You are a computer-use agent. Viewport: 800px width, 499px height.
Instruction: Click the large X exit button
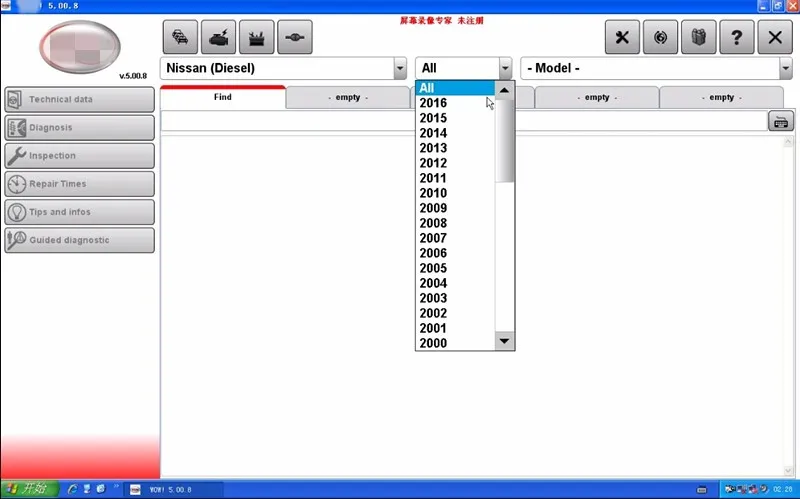pos(775,37)
